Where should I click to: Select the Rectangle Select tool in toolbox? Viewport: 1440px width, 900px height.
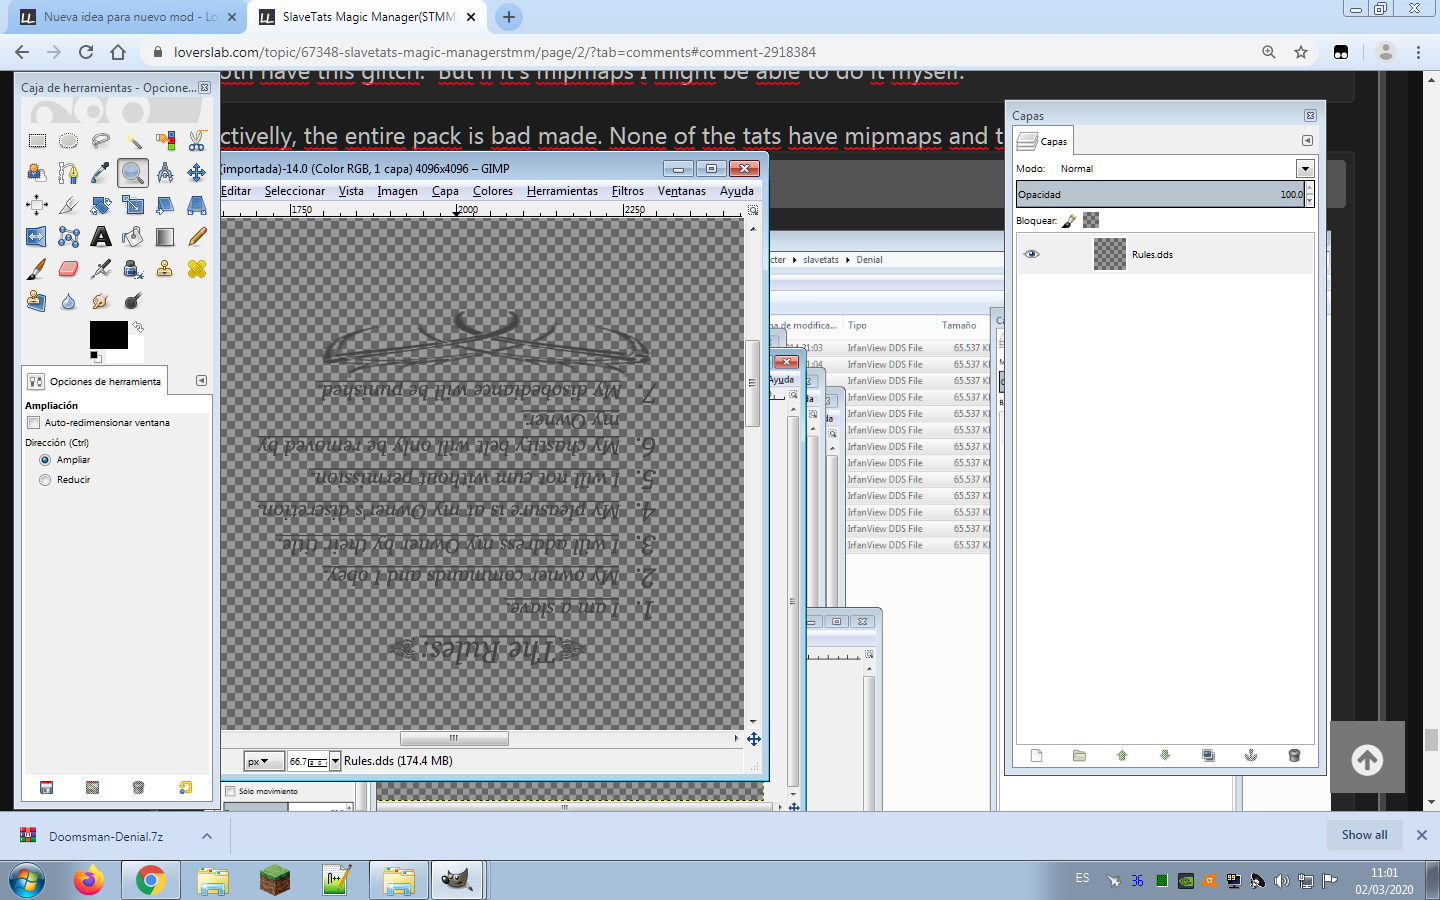[37, 141]
